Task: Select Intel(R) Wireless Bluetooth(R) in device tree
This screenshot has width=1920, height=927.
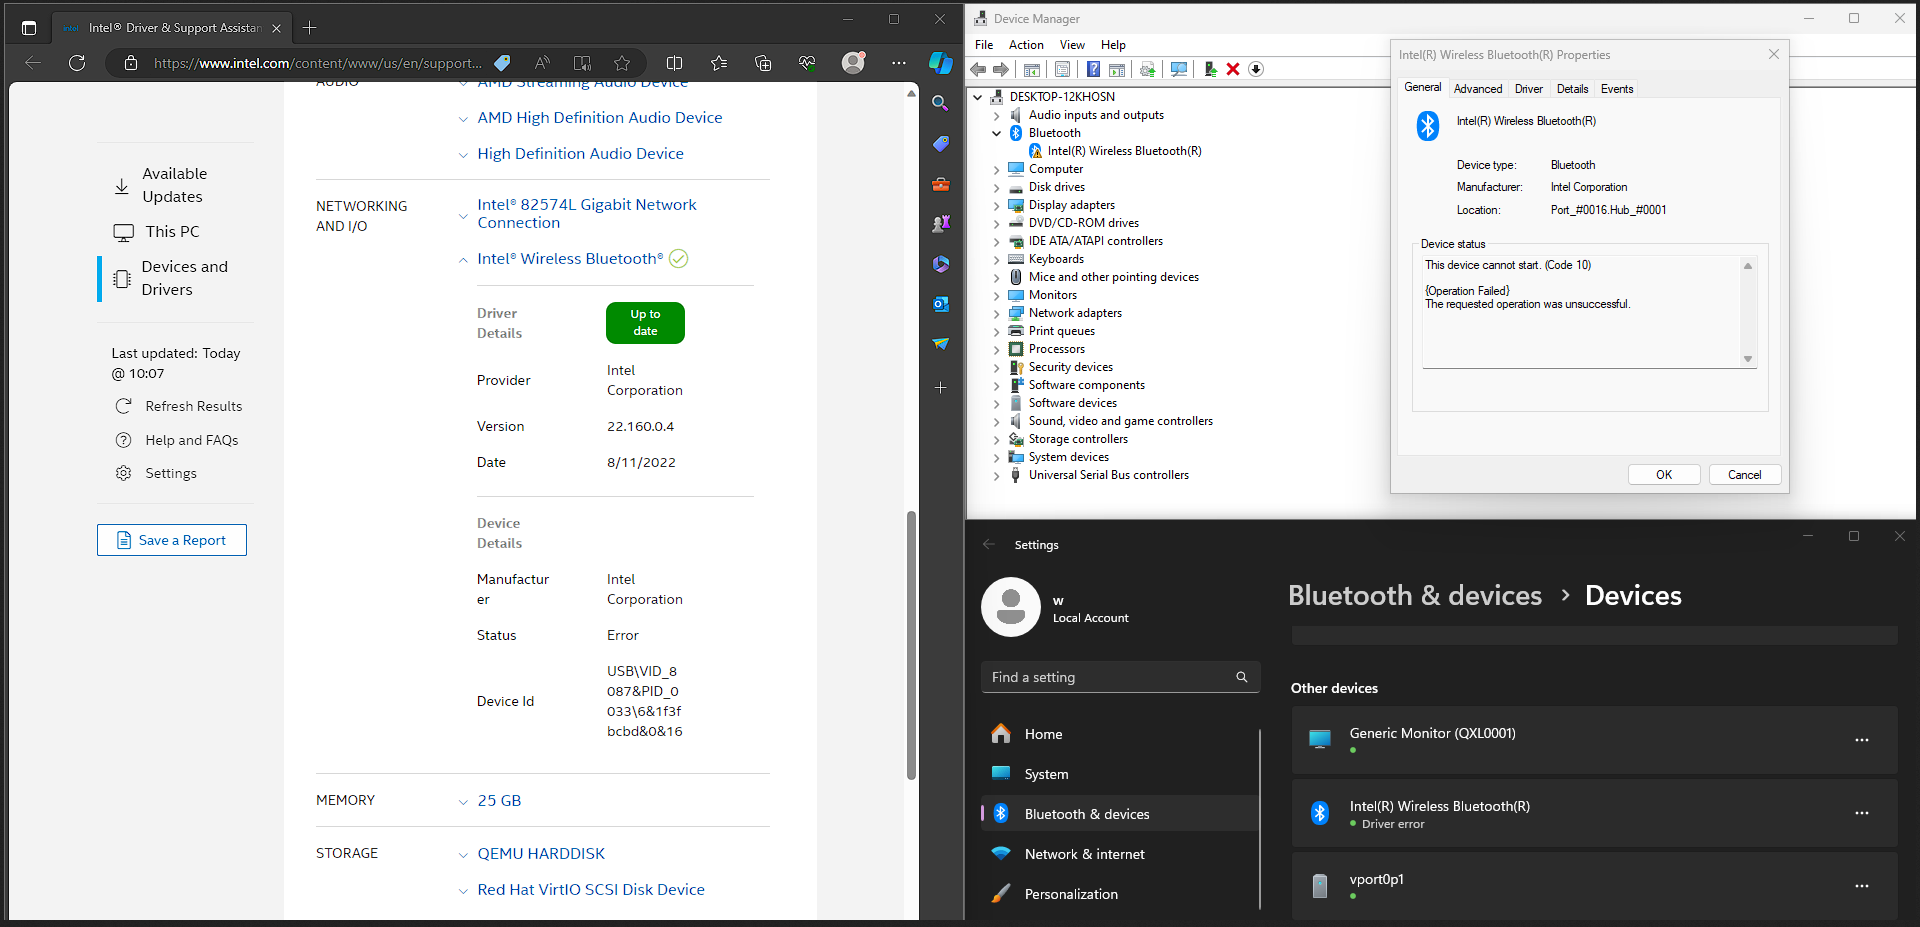Action: click(x=1124, y=151)
